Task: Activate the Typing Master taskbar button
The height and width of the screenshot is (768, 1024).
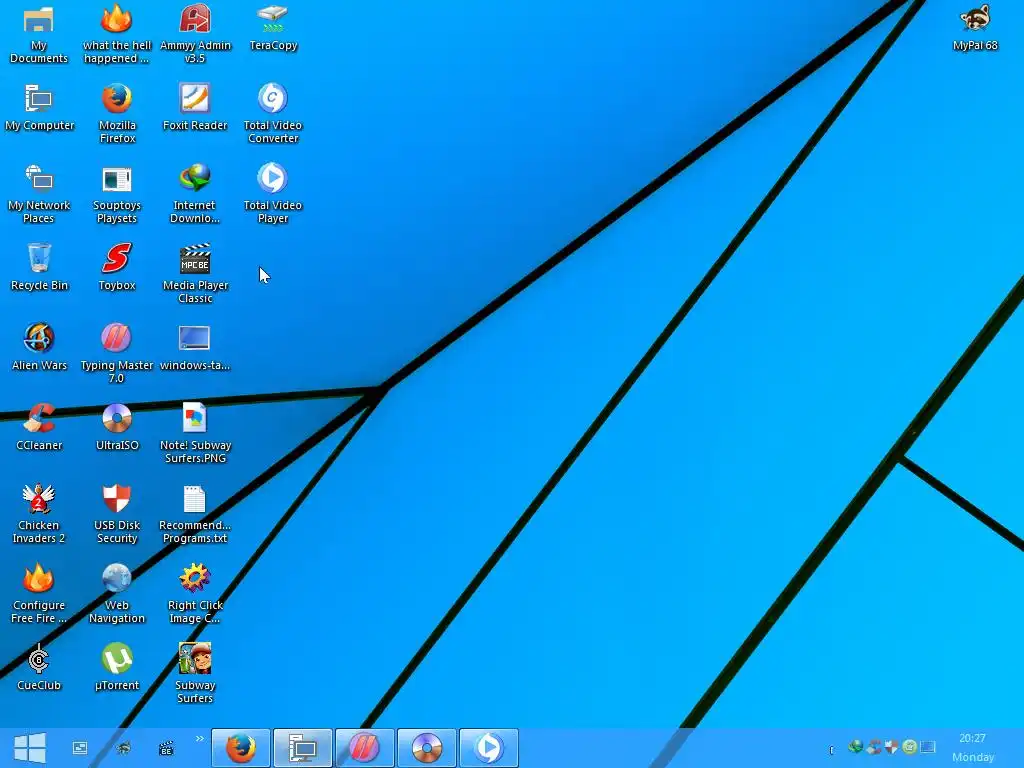Action: (364, 748)
